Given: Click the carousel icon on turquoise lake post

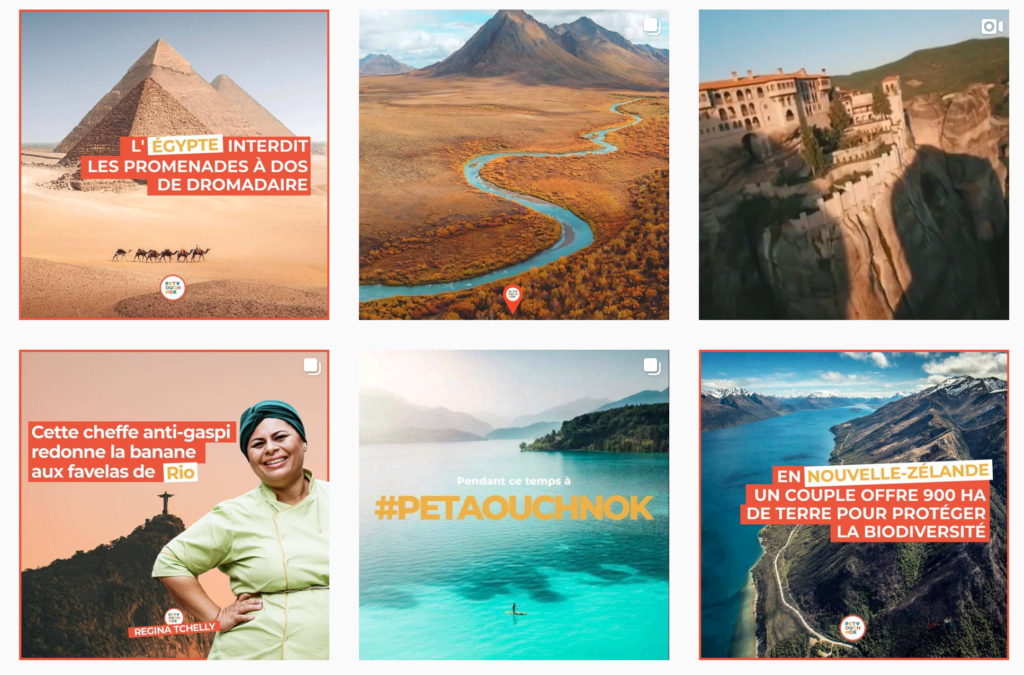Looking at the screenshot, I should pos(652,366).
